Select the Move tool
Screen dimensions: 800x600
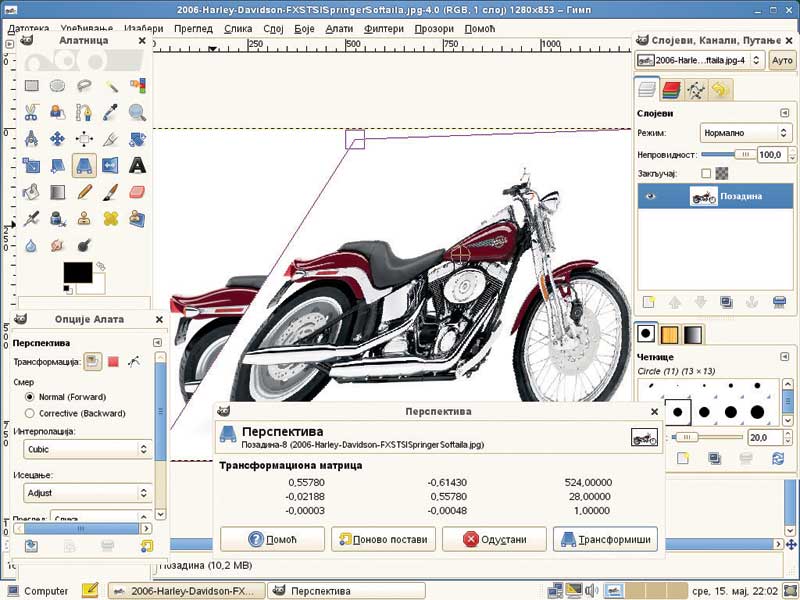coord(58,139)
